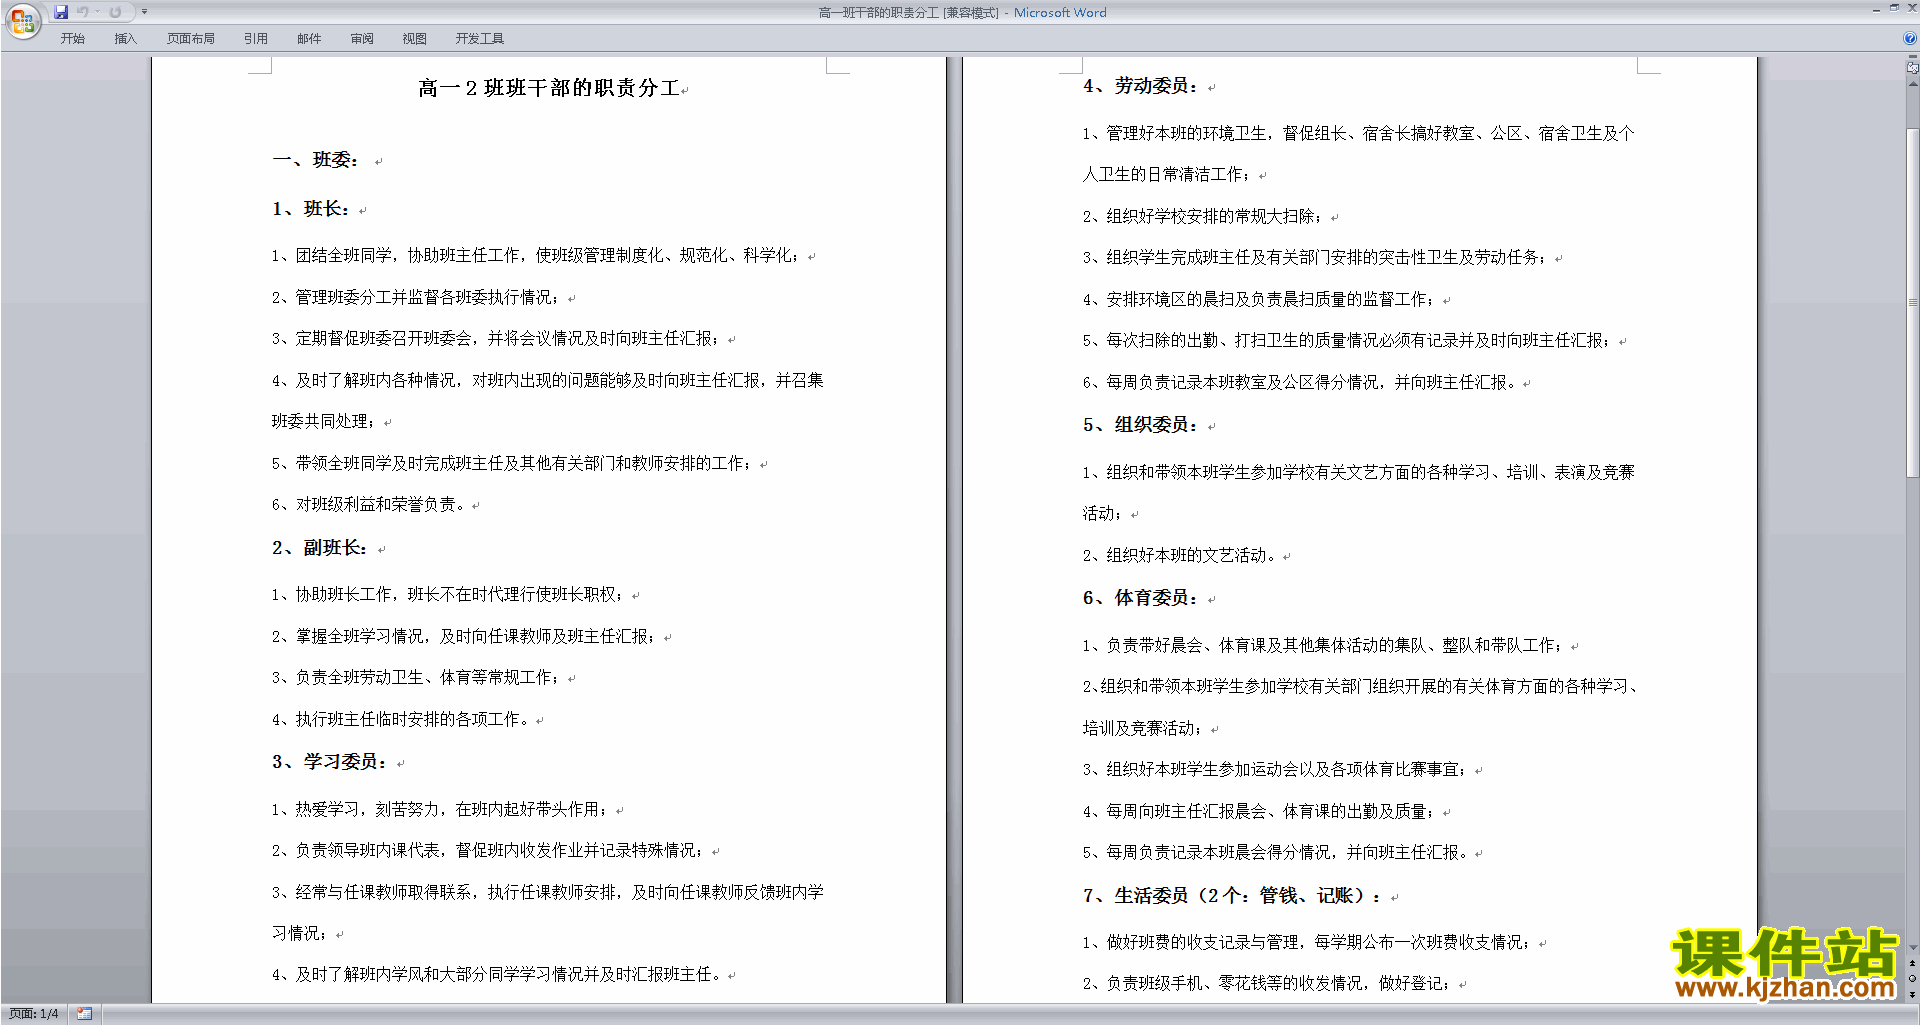Click the line 6、对班级利益和荣誉负责
The height and width of the screenshot is (1025, 1920).
point(370,505)
